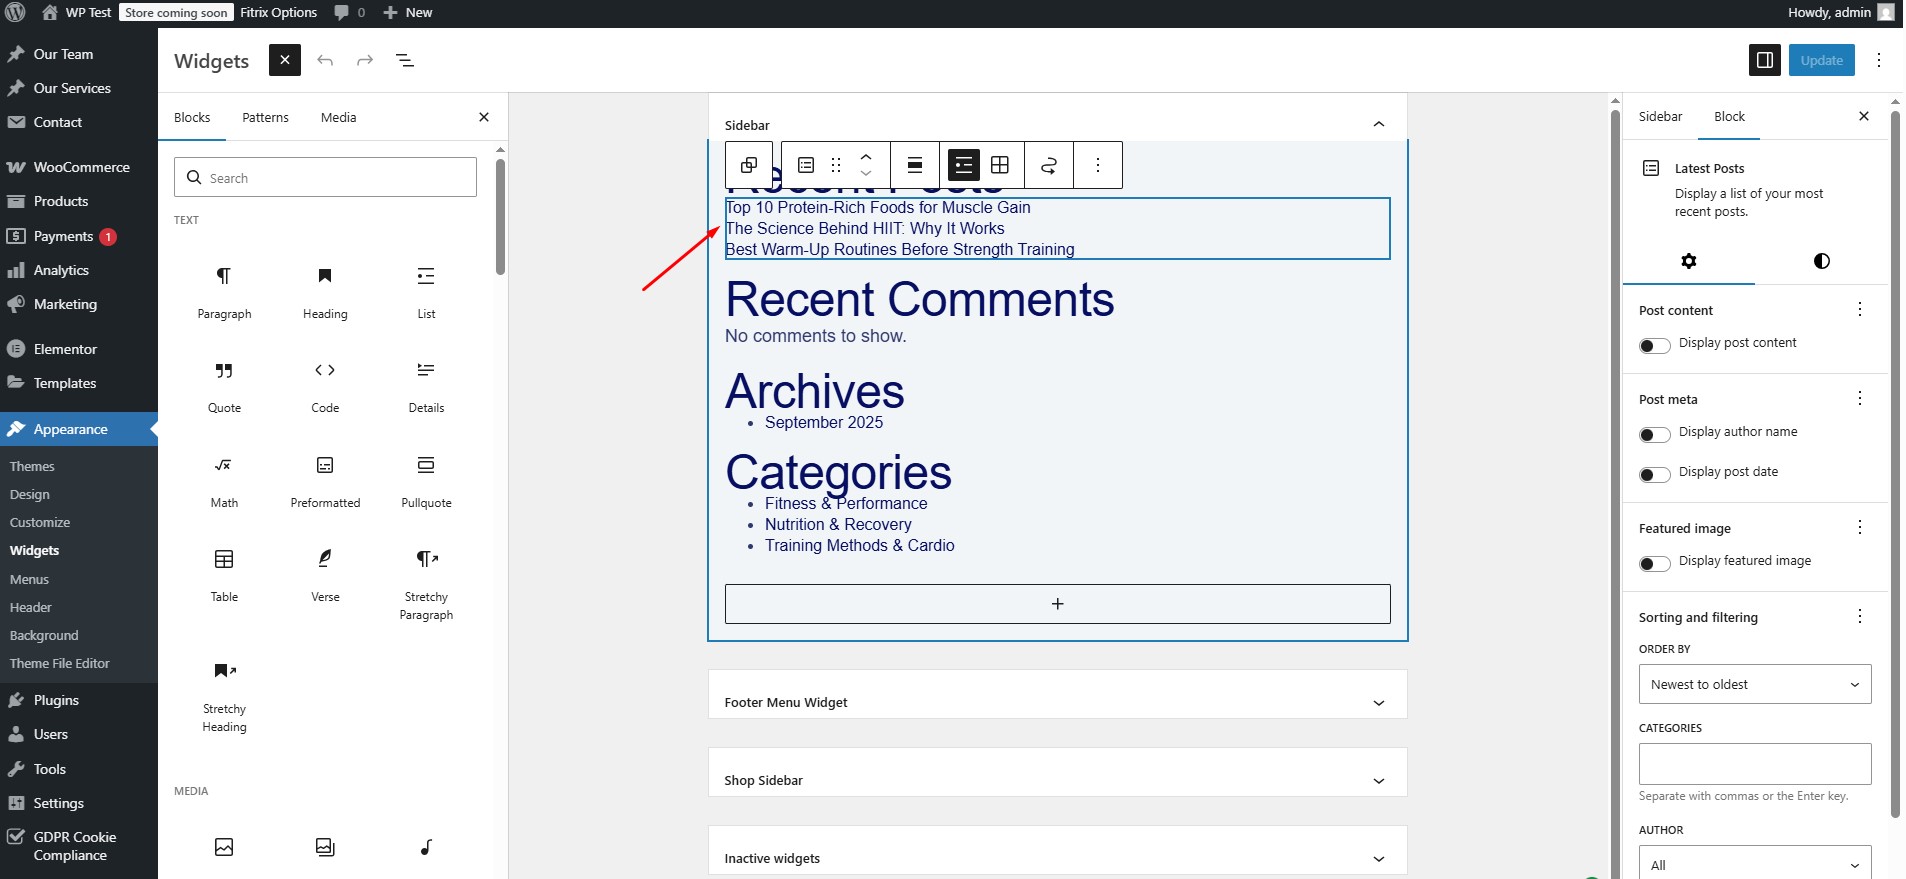
Task: Open the Document Overview list view
Action: pyautogui.click(x=405, y=61)
